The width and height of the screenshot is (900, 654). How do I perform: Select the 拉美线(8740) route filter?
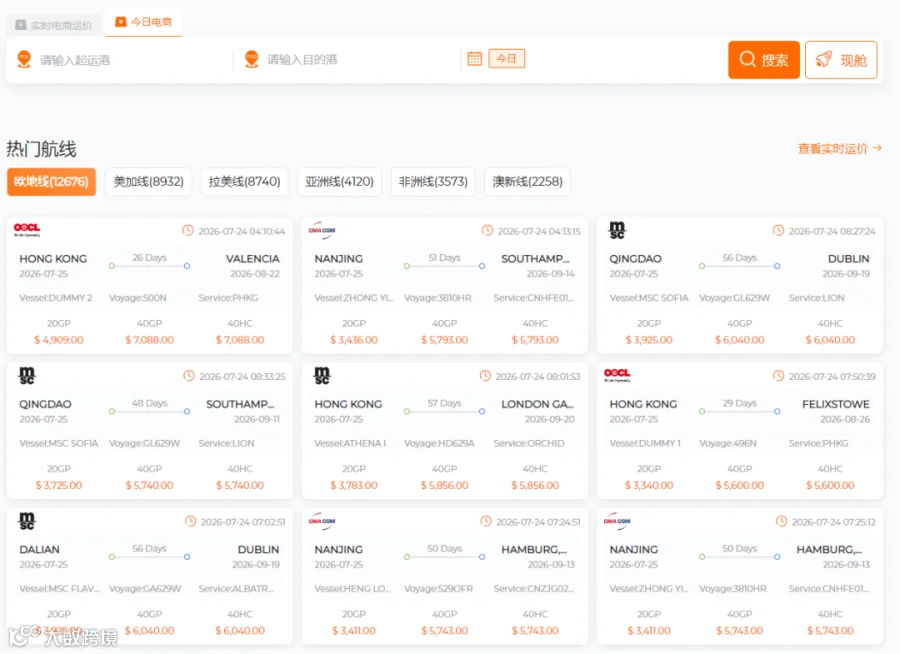click(x=245, y=181)
